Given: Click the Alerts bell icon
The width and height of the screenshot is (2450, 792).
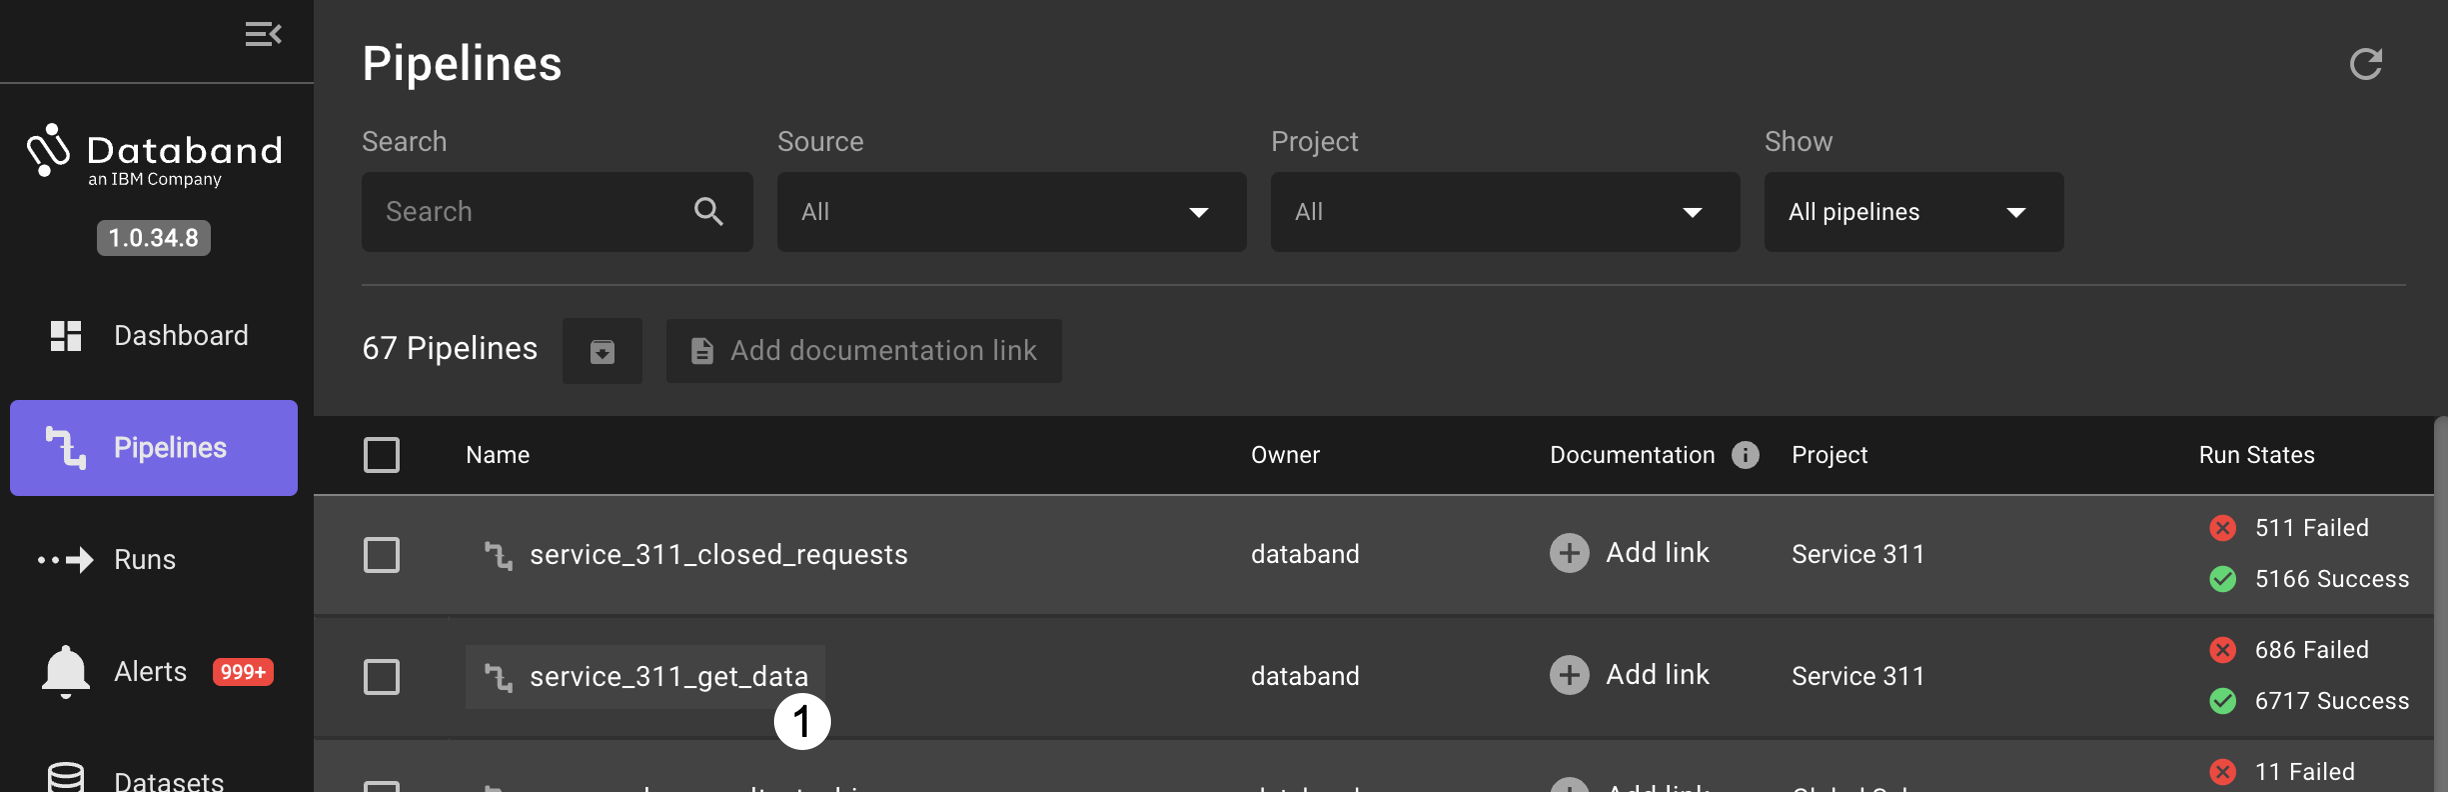Looking at the screenshot, I should pos(66,672).
